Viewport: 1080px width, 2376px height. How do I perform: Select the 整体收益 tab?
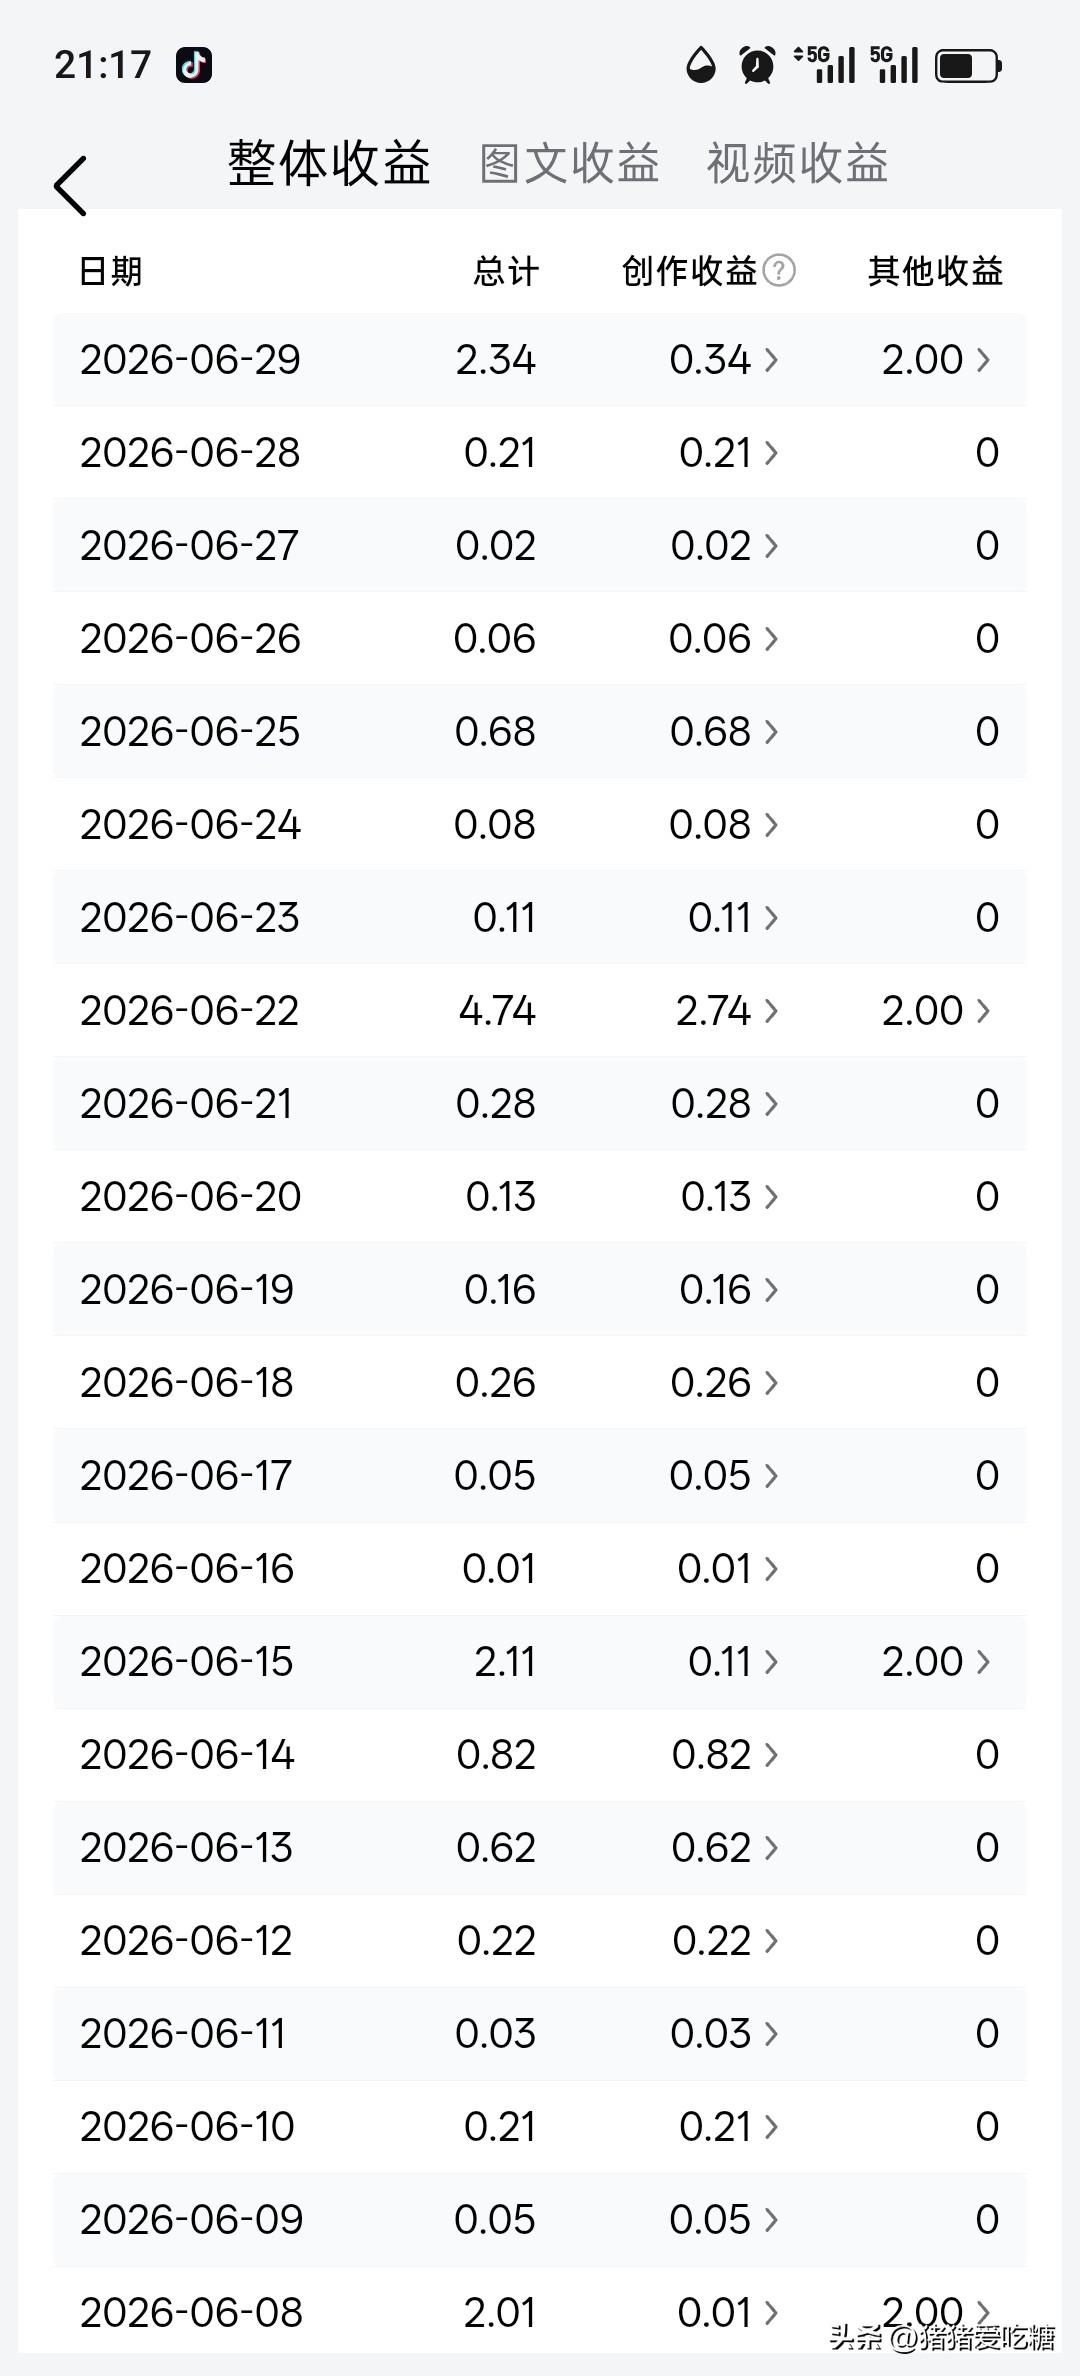[329, 163]
